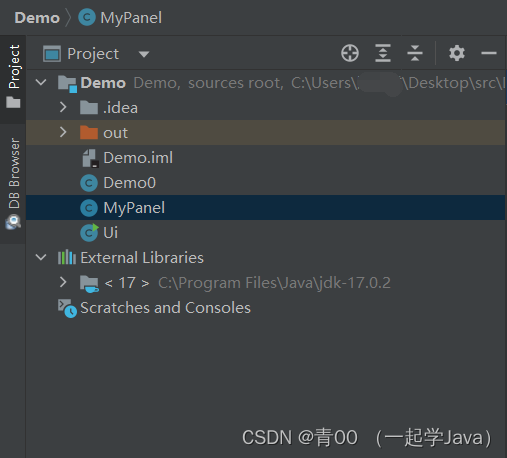Expand the .idea folder
The width and height of the screenshot is (507, 458).
tap(63, 107)
